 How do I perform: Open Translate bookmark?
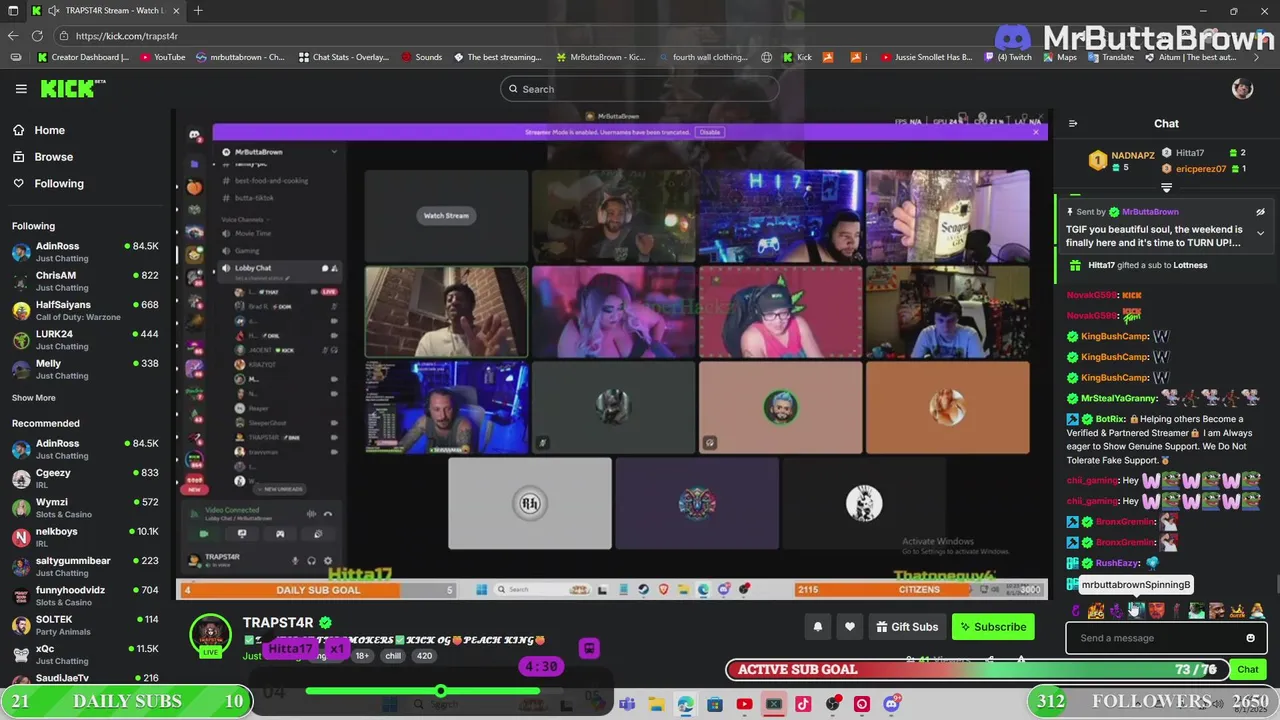pos(1110,57)
